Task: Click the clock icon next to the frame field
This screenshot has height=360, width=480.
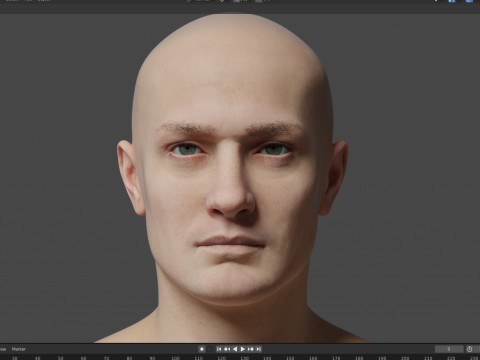Action: [469, 349]
